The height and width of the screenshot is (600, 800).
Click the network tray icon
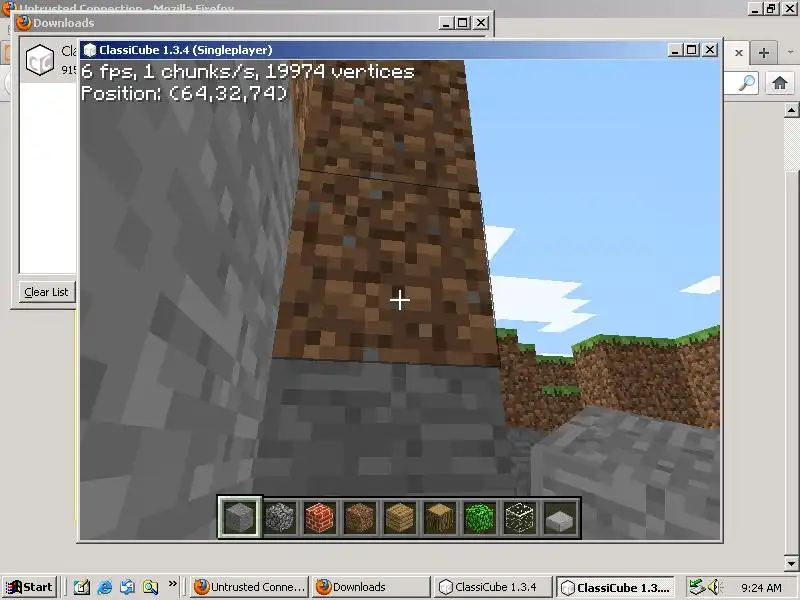pos(696,587)
